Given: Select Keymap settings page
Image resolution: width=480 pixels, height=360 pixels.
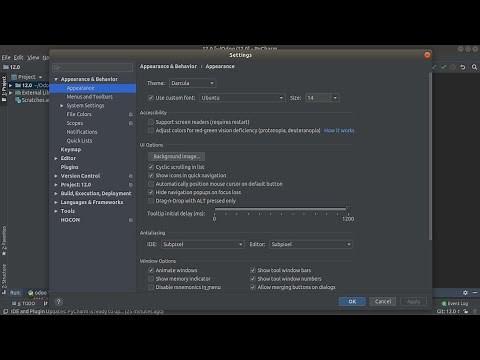Looking at the screenshot, I should pos(71,149).
